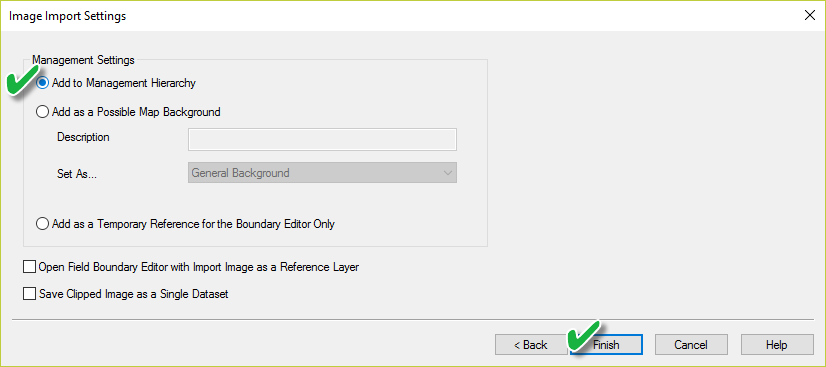Click the Finish button
The height and width of the screenshot is (367, 826).
pos(606,345)
